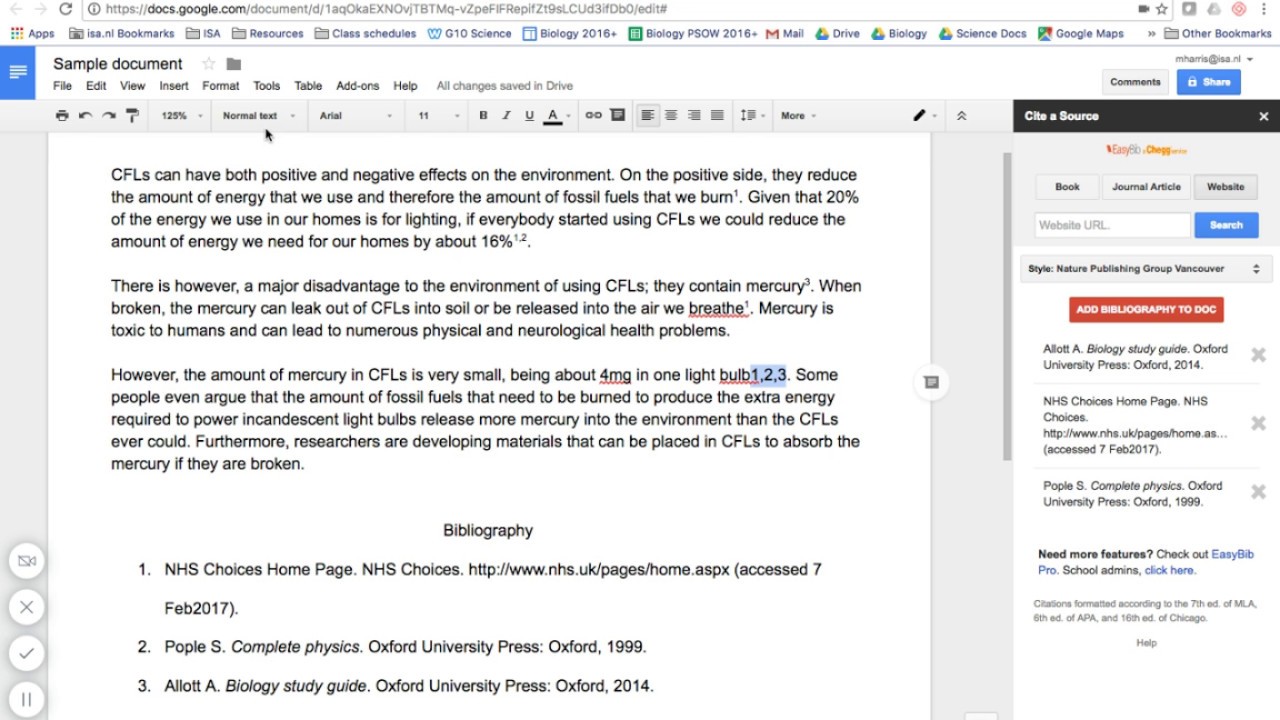
Task: Open the Edit menu
Action: [96, 86]
